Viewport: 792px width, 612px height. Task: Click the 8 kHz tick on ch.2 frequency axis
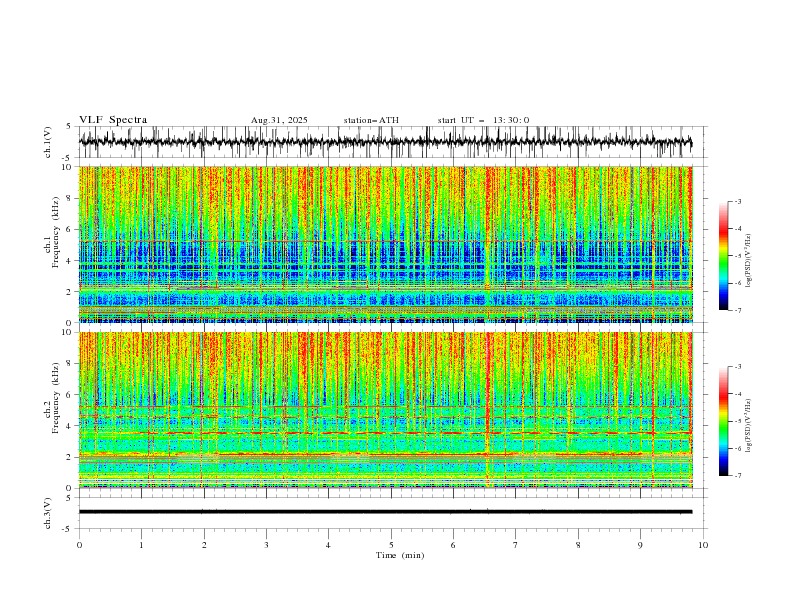coord(70,364)
